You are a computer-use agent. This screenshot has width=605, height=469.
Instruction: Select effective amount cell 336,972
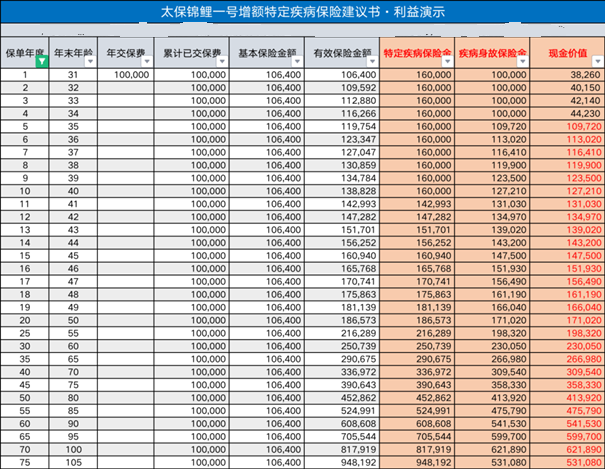(x=342, y=372)
